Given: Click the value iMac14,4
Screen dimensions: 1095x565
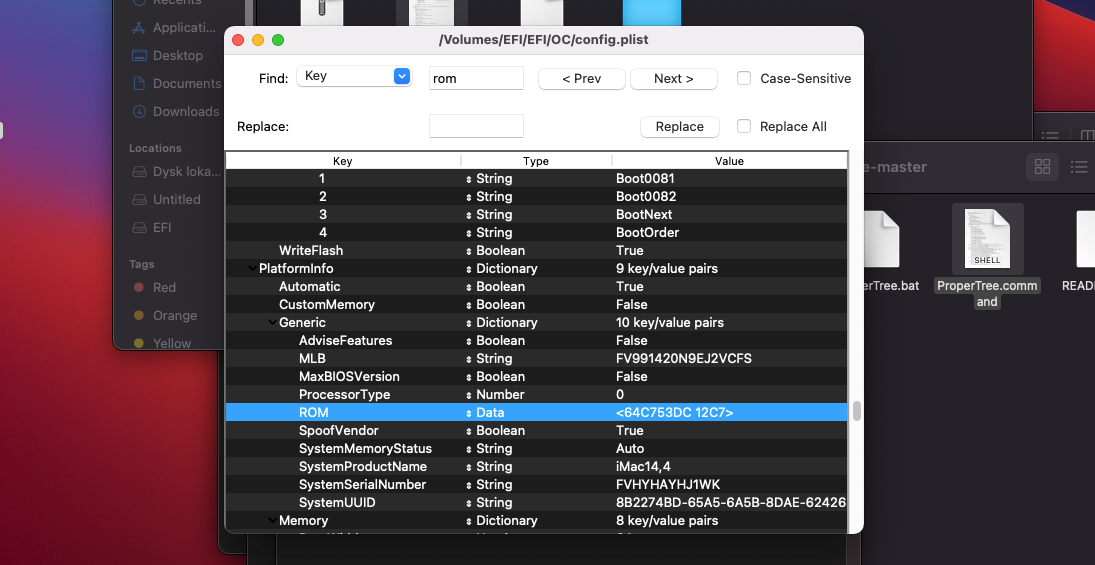Looking at the screenshot, I should tap(643, 467).
